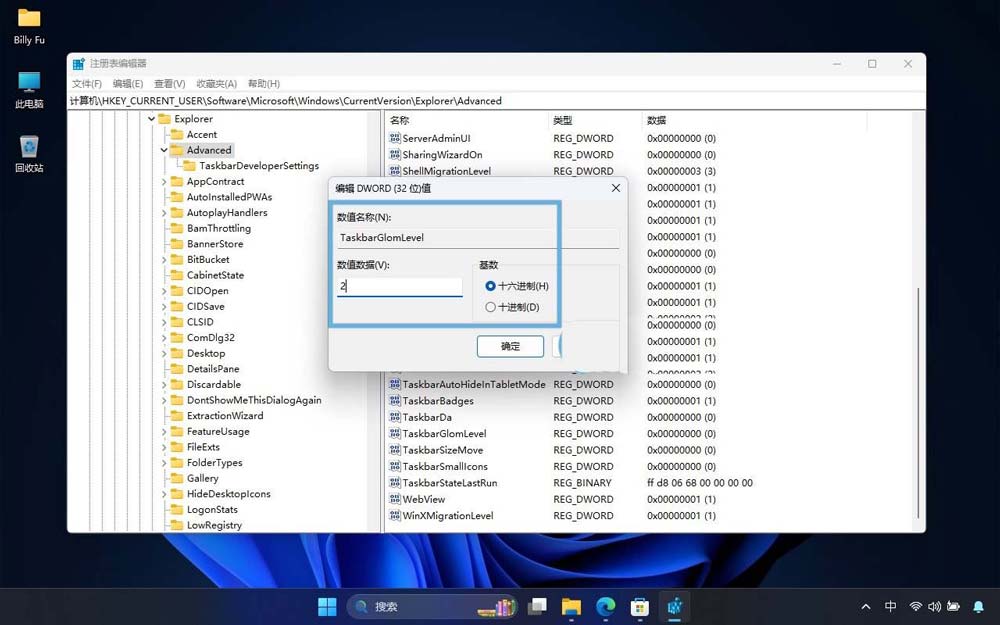Open File Explorer from the taskbar
Image resolution: width=1000 pixels, height=625 pixels.
pos(571,606)
